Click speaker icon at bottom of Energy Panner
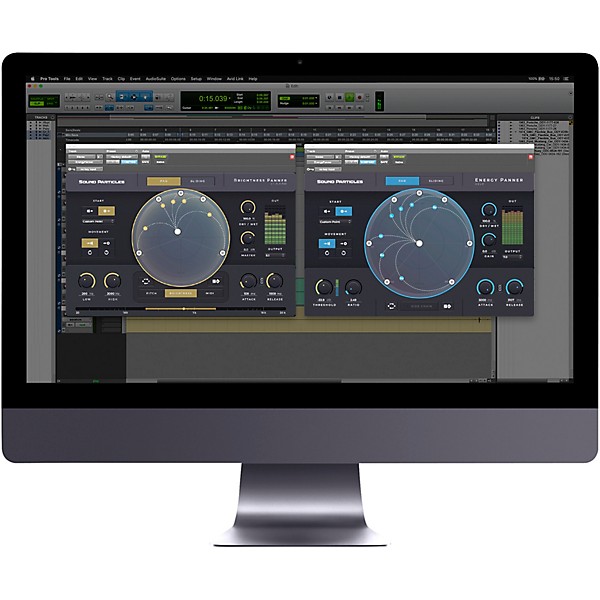This screenshot has height=600, width=600. coord(447,306)
